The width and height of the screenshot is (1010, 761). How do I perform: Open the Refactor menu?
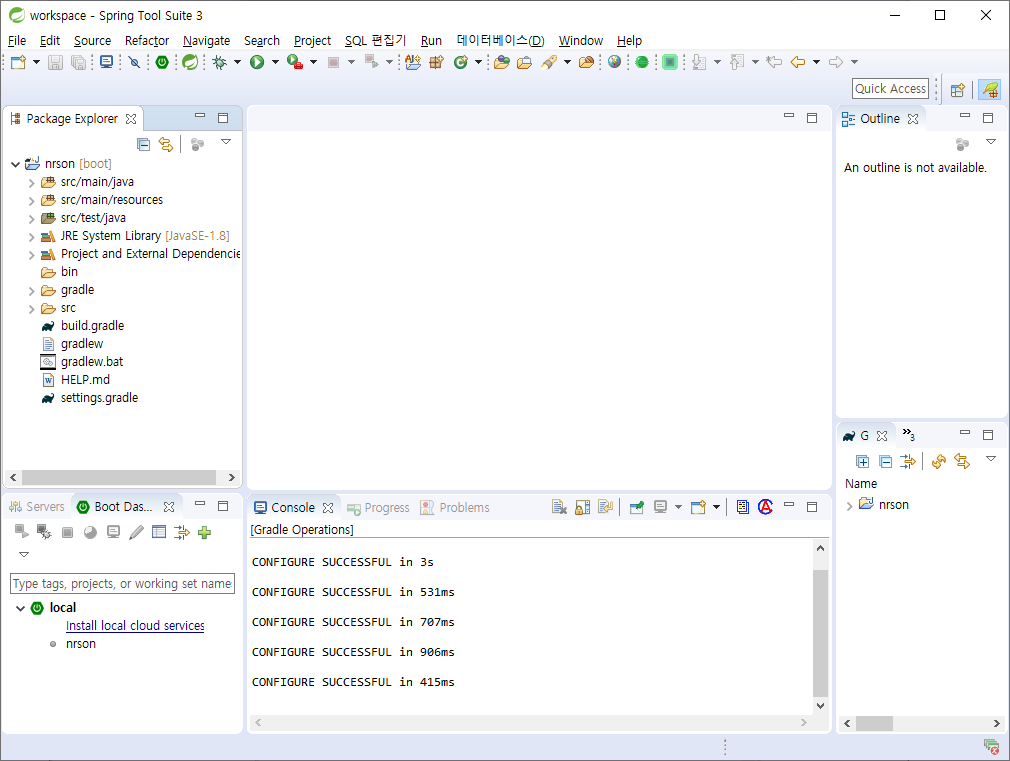(x=147, y=41)
